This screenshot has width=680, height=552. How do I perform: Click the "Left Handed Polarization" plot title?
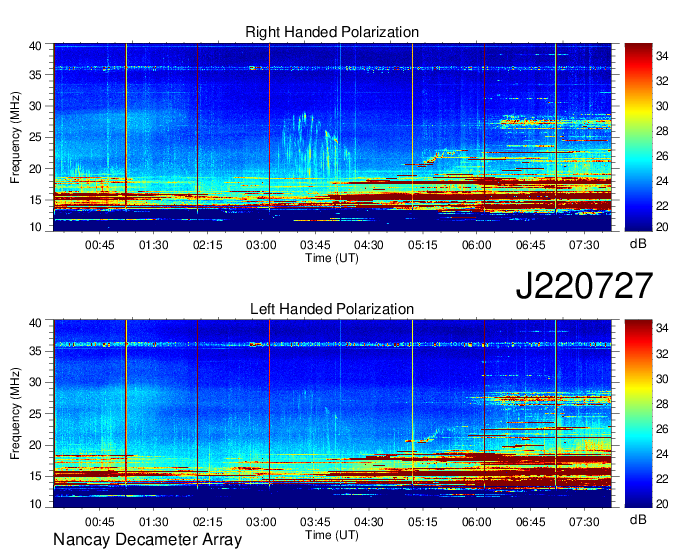332,309
